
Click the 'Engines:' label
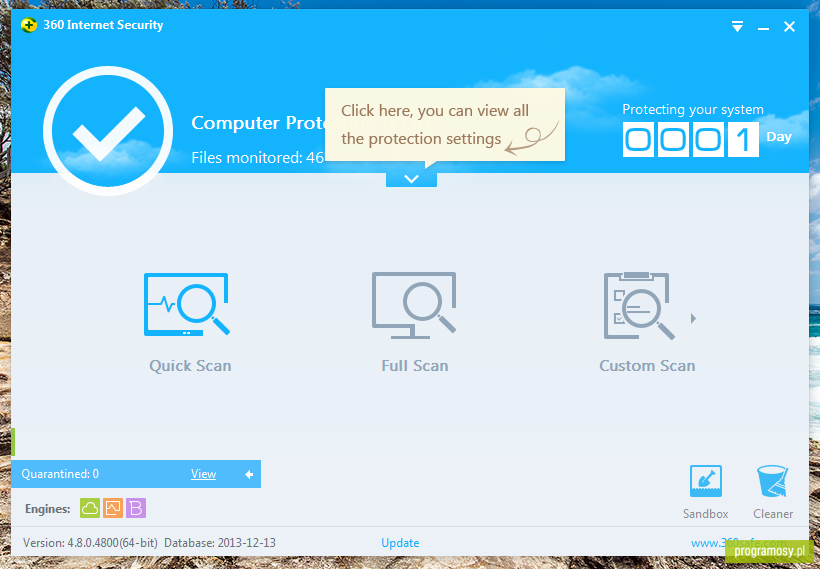[x=48, y=509]
